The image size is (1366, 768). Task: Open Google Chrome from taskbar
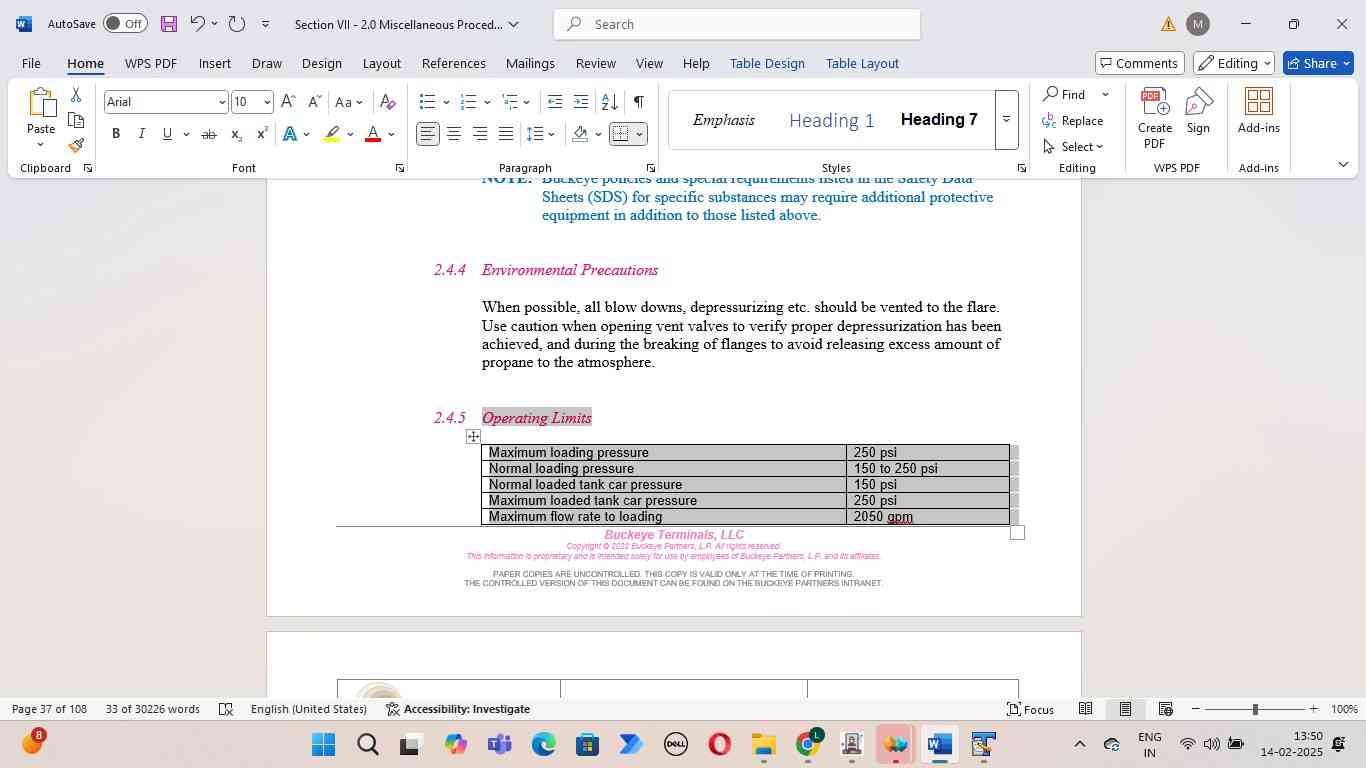tap(808, 744)
